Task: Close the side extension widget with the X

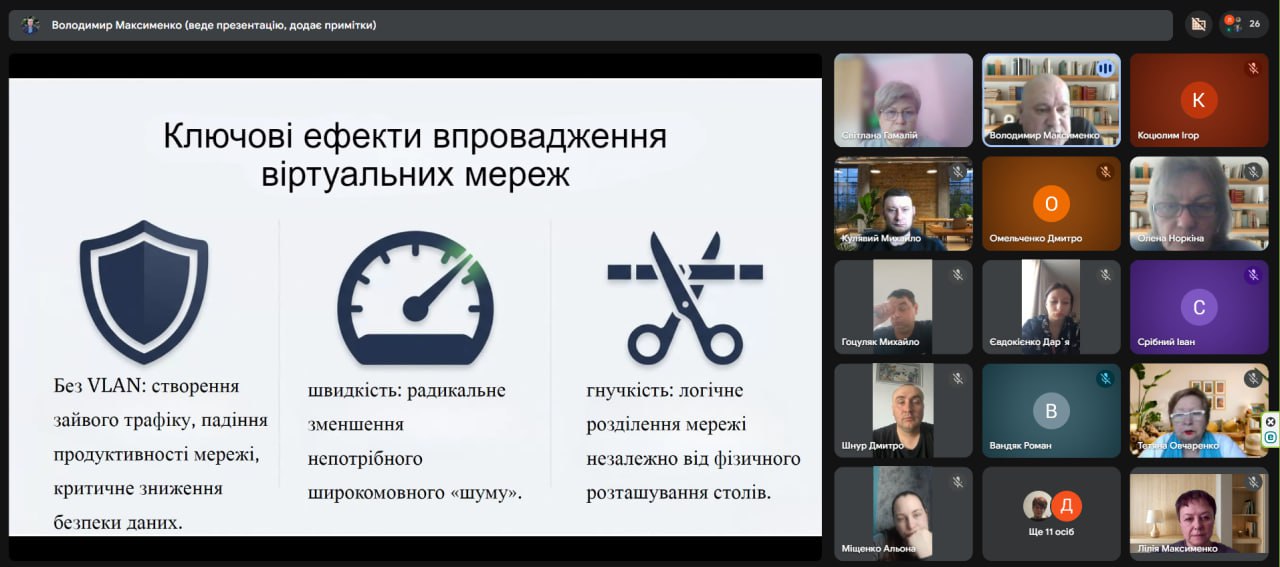Action: (x=1271, y=422)
